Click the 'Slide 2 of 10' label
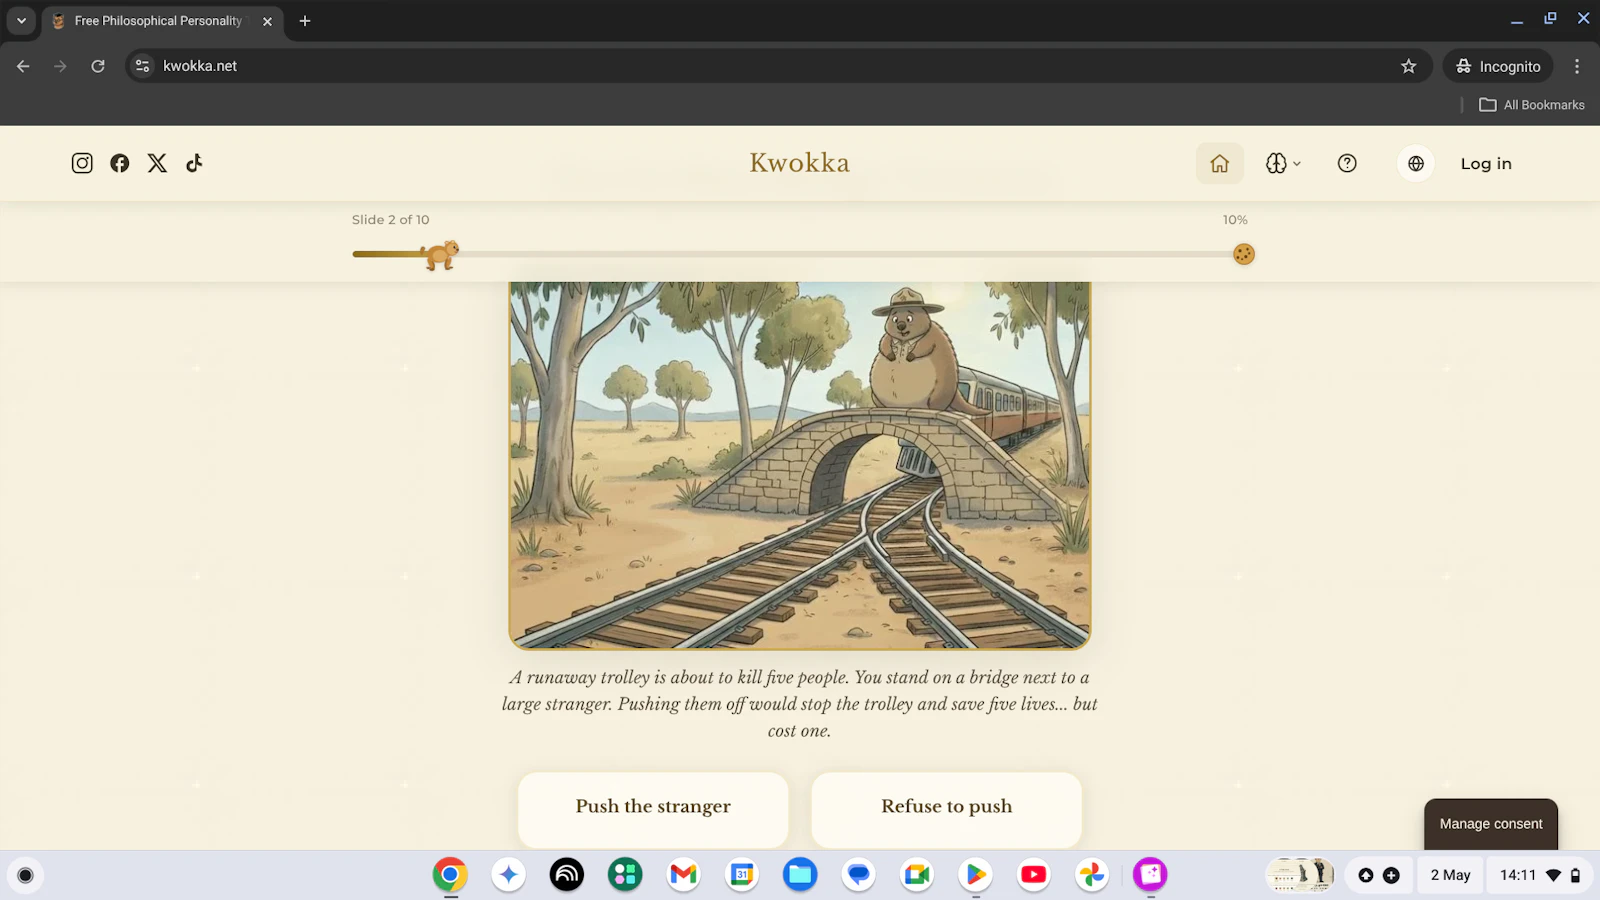The width and height of the screenshot is (1600, 900). pos(391,220)
